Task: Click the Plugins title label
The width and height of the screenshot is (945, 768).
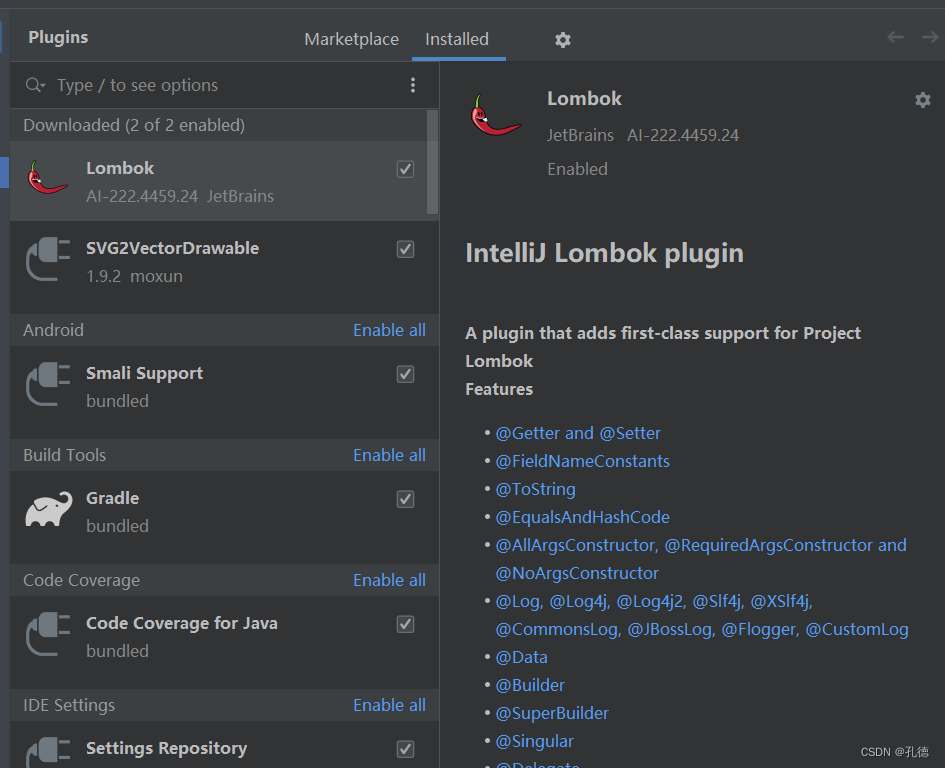Action: [x=58, y=37]
